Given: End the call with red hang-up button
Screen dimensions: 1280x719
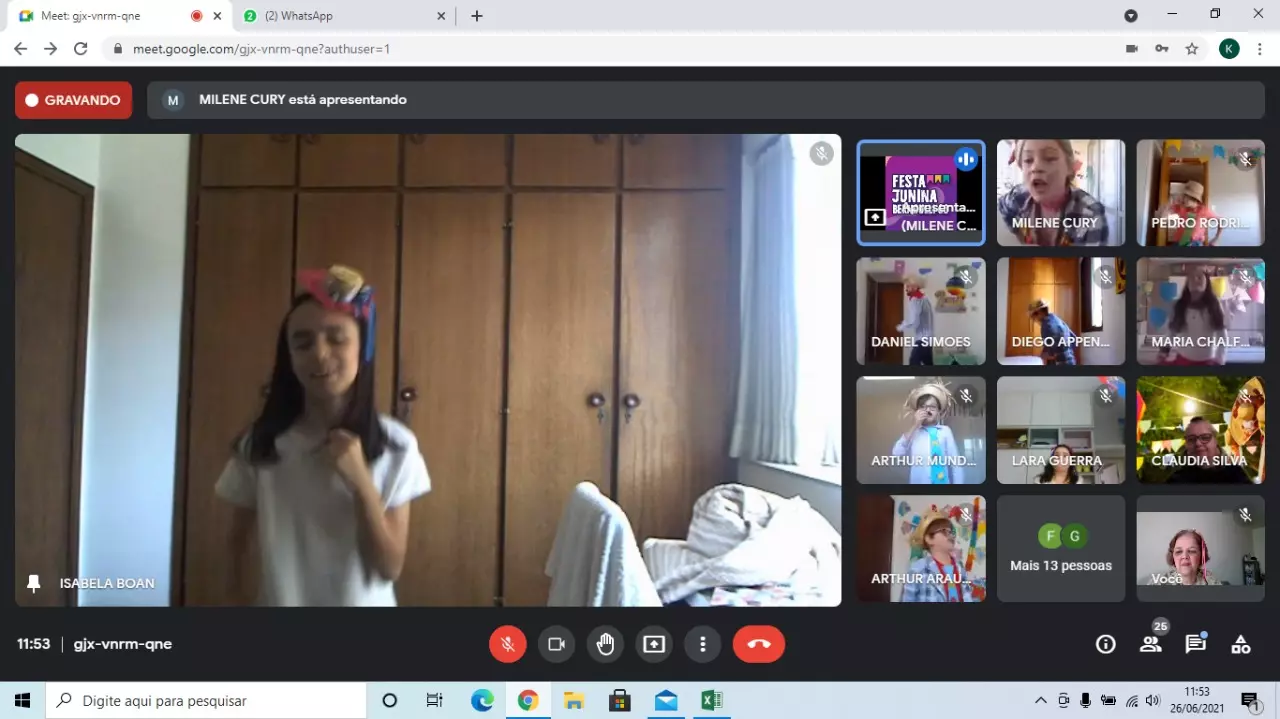Looking at the screenshot, I should (x=758, y=644).
